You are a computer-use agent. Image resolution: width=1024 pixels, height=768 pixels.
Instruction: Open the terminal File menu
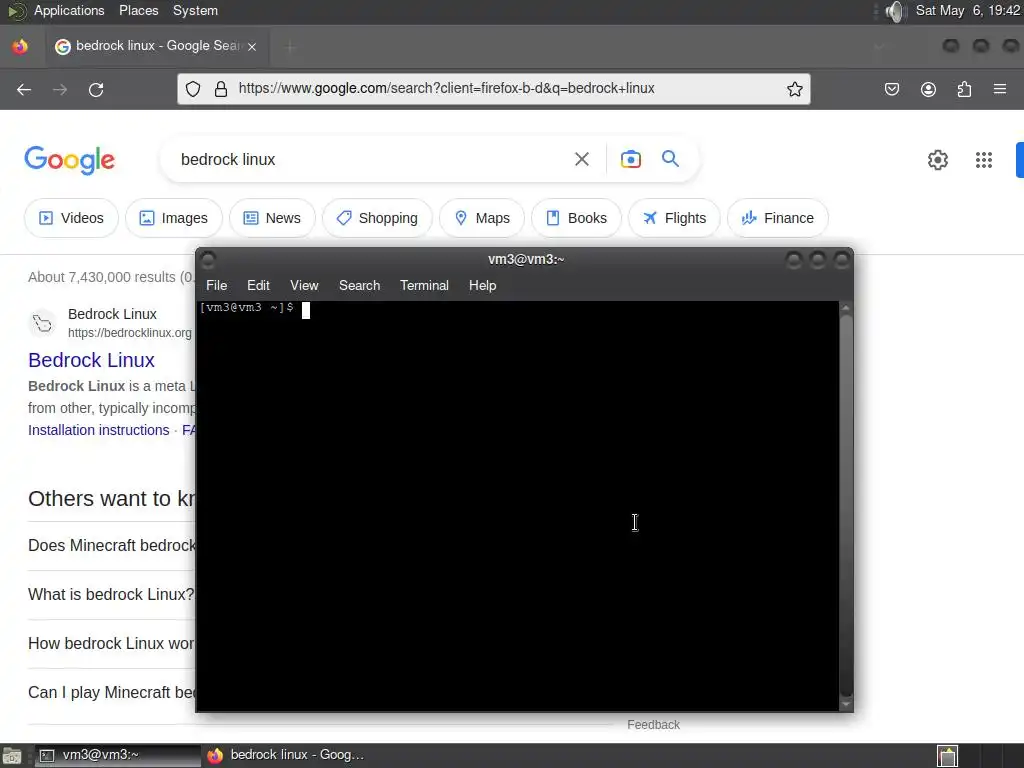(x=216, y=285)
